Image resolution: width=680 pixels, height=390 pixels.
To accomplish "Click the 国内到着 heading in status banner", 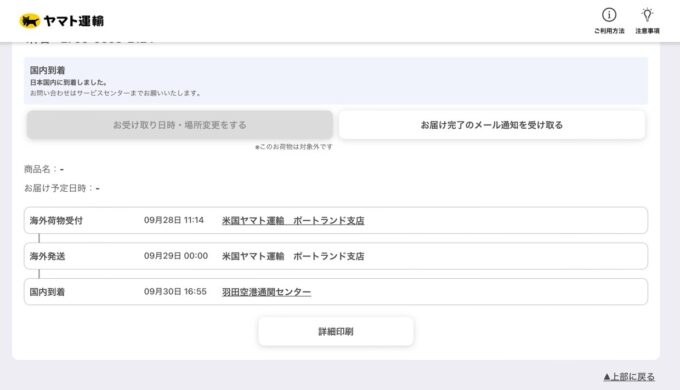I will click(47, 70).
